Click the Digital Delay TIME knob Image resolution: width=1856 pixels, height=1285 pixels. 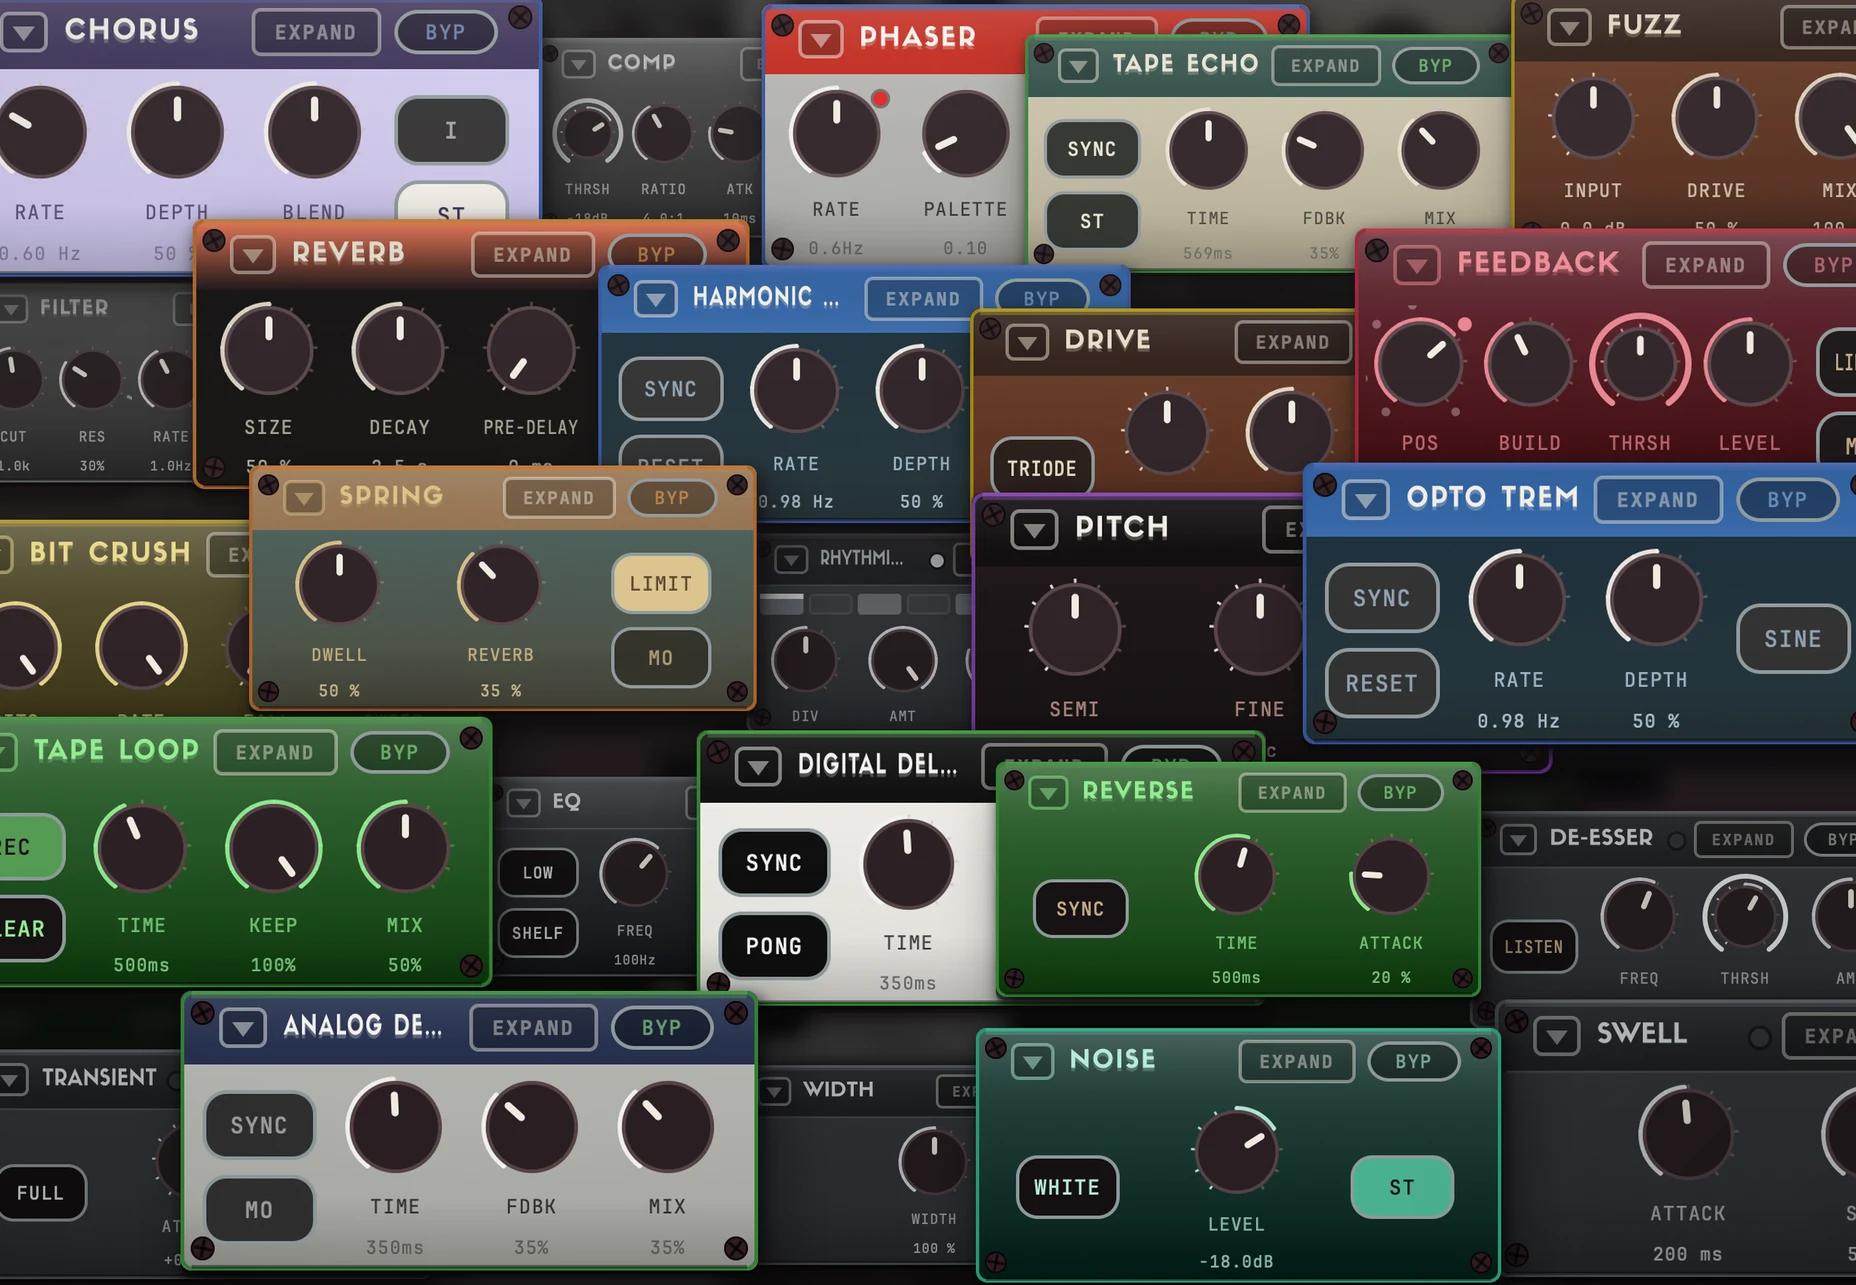click(908, 864)
